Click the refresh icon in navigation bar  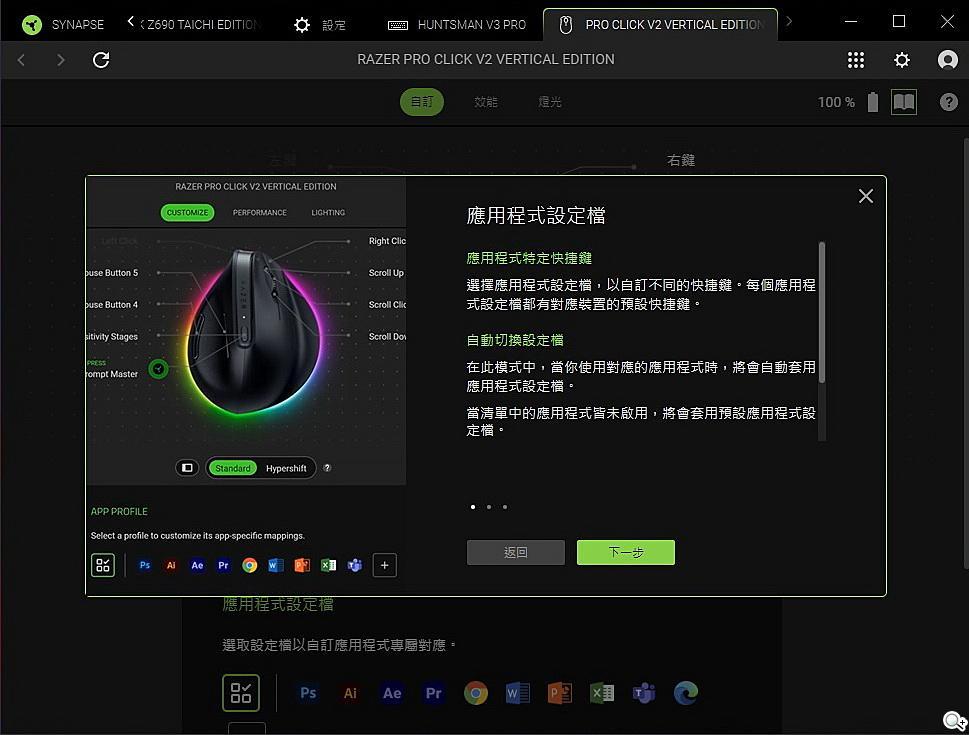click(101, 60)
